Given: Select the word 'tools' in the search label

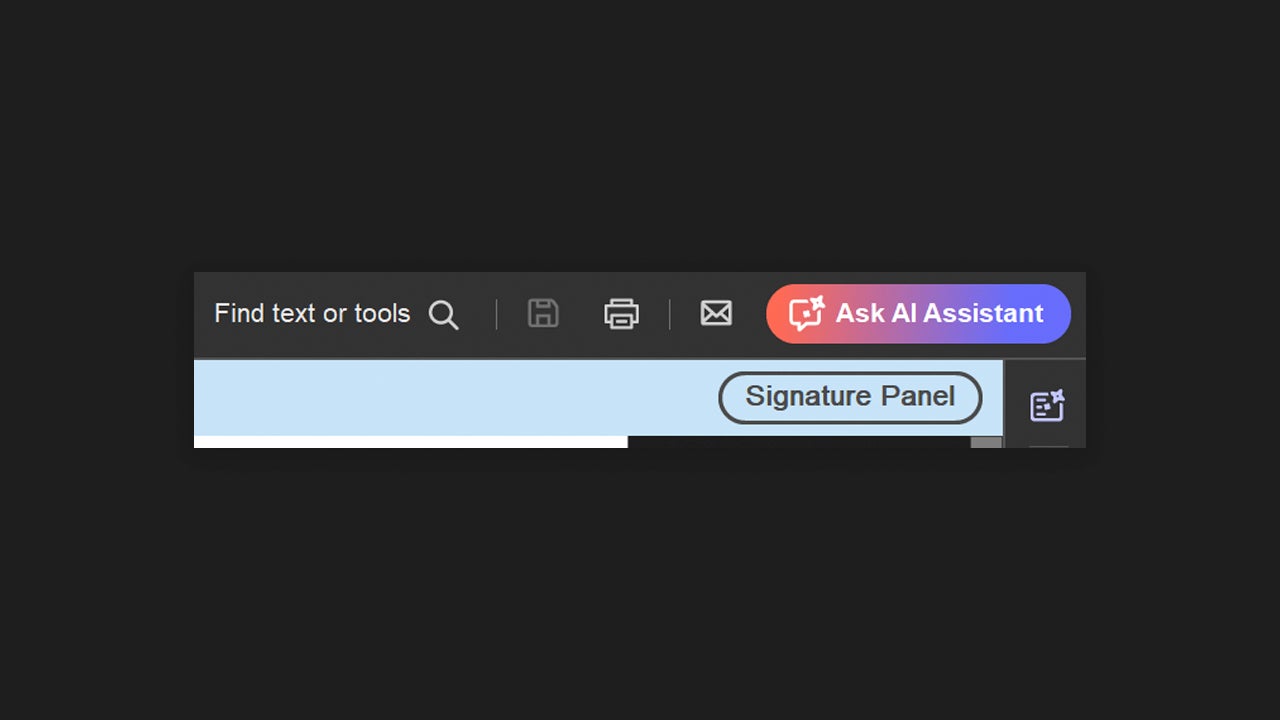Looking at the screenshot, I should (382, 313).
